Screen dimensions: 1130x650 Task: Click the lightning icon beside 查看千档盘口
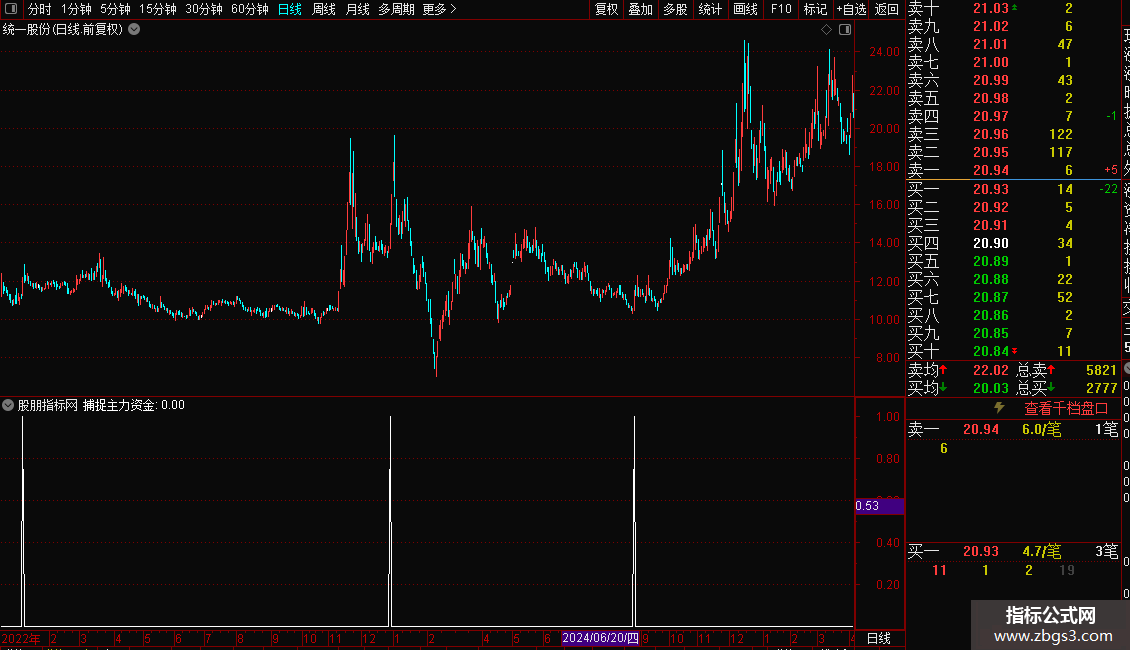[x=999, y=407]
